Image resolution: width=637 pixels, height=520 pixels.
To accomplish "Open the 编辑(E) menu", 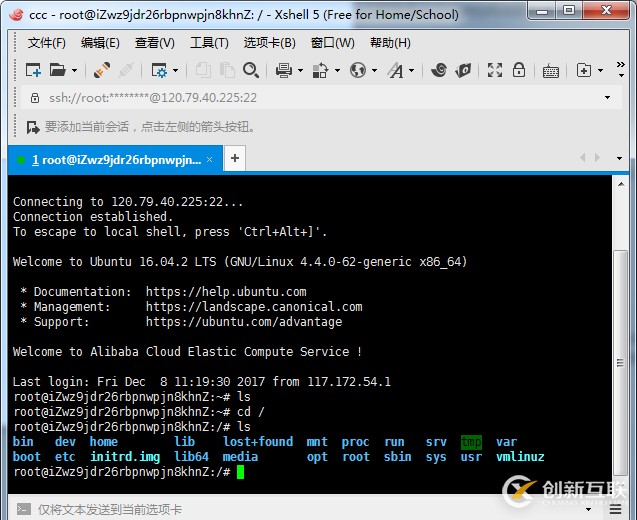I will tap(100, 43).
